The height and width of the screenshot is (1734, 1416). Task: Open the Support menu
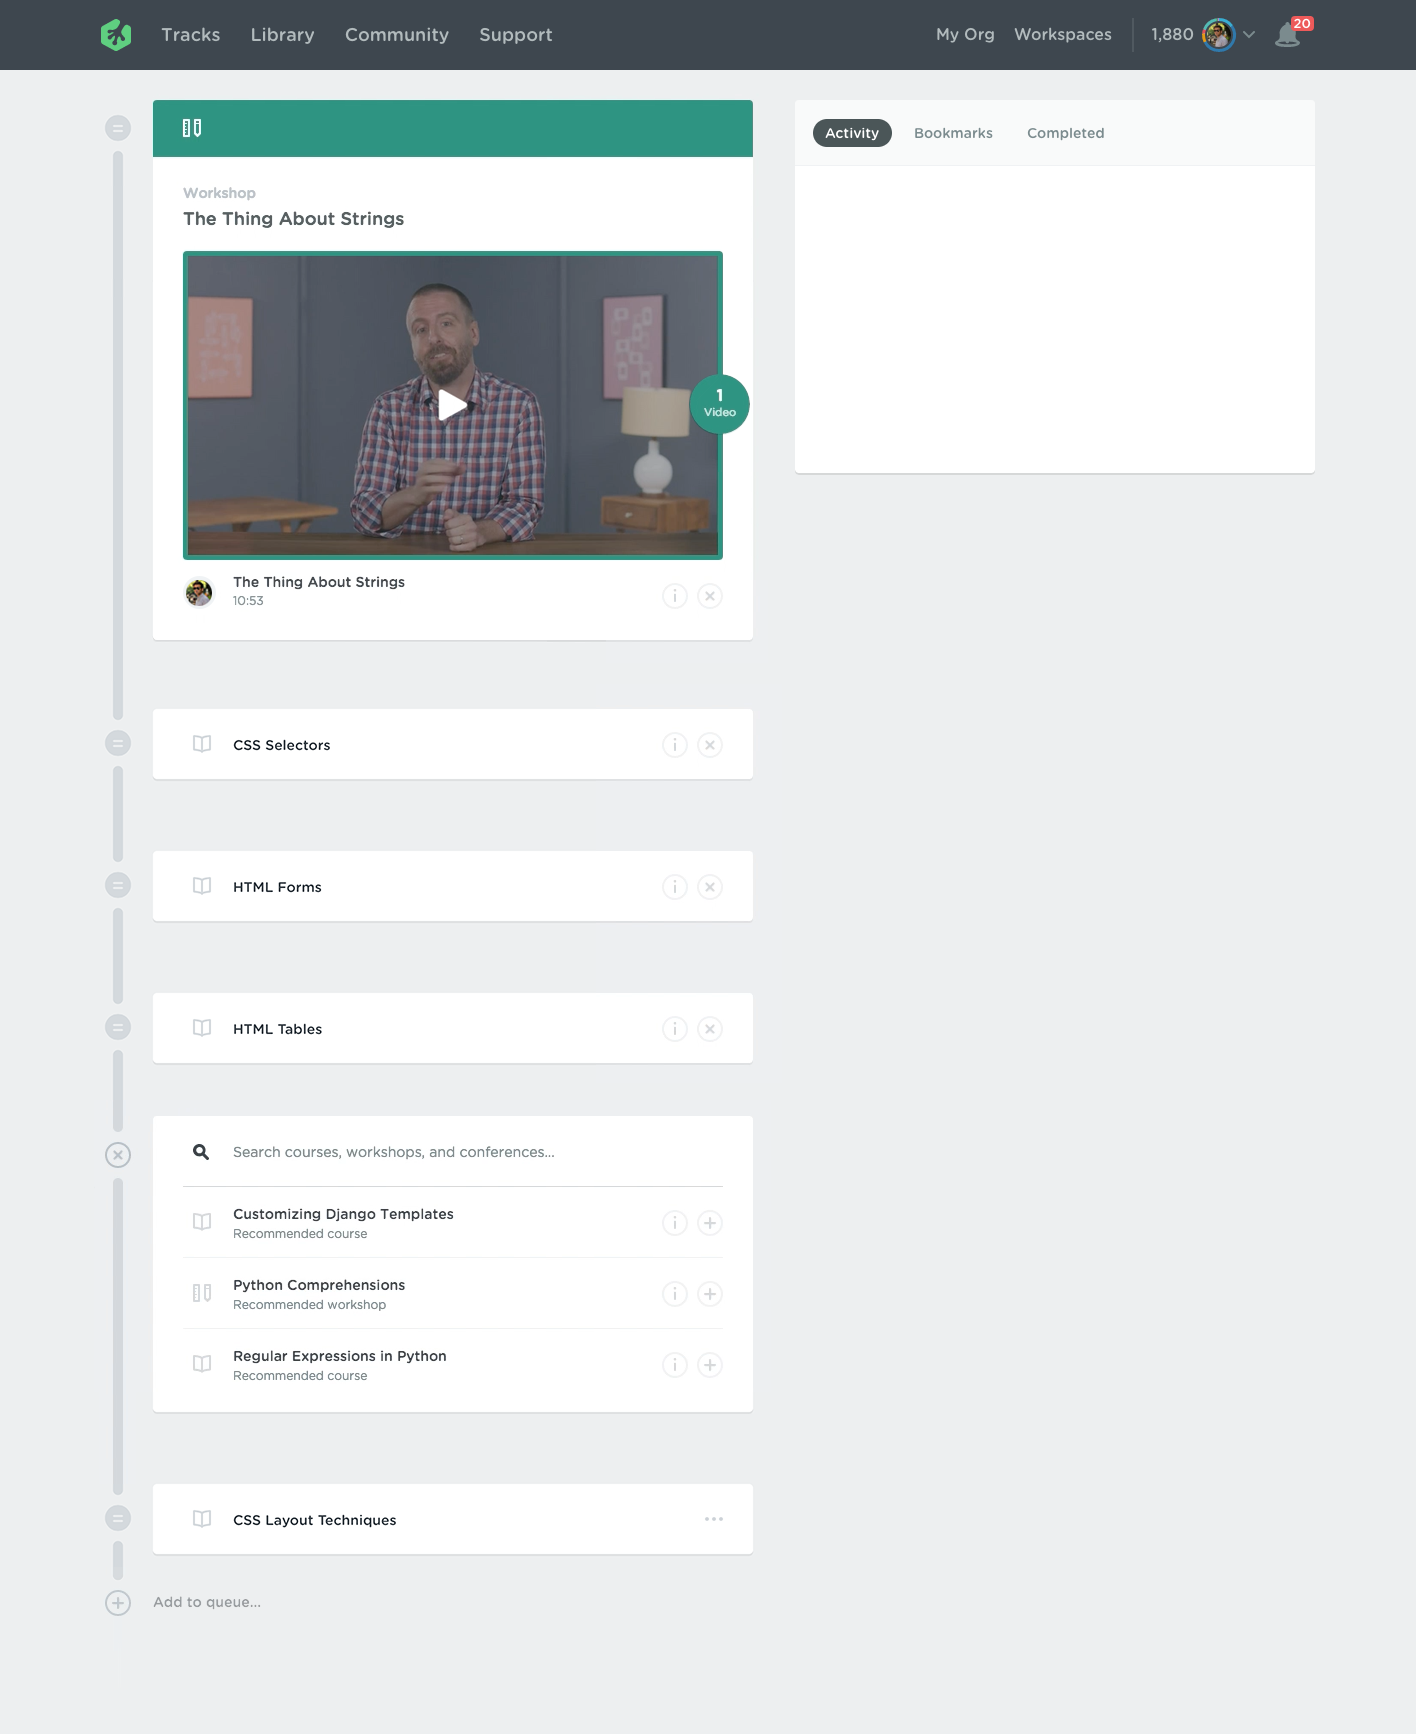[x=516, y=35]
